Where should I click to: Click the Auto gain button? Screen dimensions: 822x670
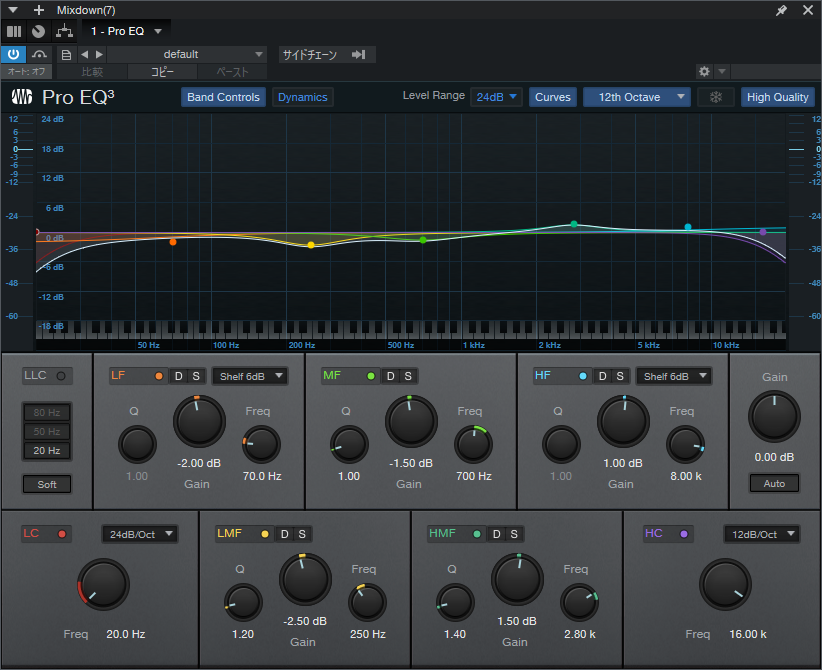point(774,483)
